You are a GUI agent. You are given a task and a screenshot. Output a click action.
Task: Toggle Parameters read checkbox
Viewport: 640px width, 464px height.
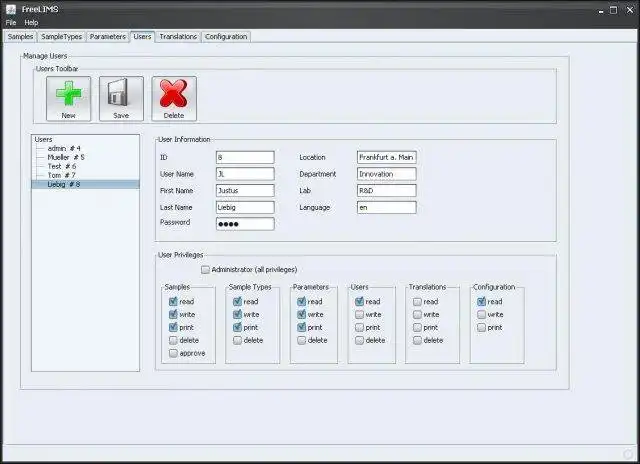302,302
